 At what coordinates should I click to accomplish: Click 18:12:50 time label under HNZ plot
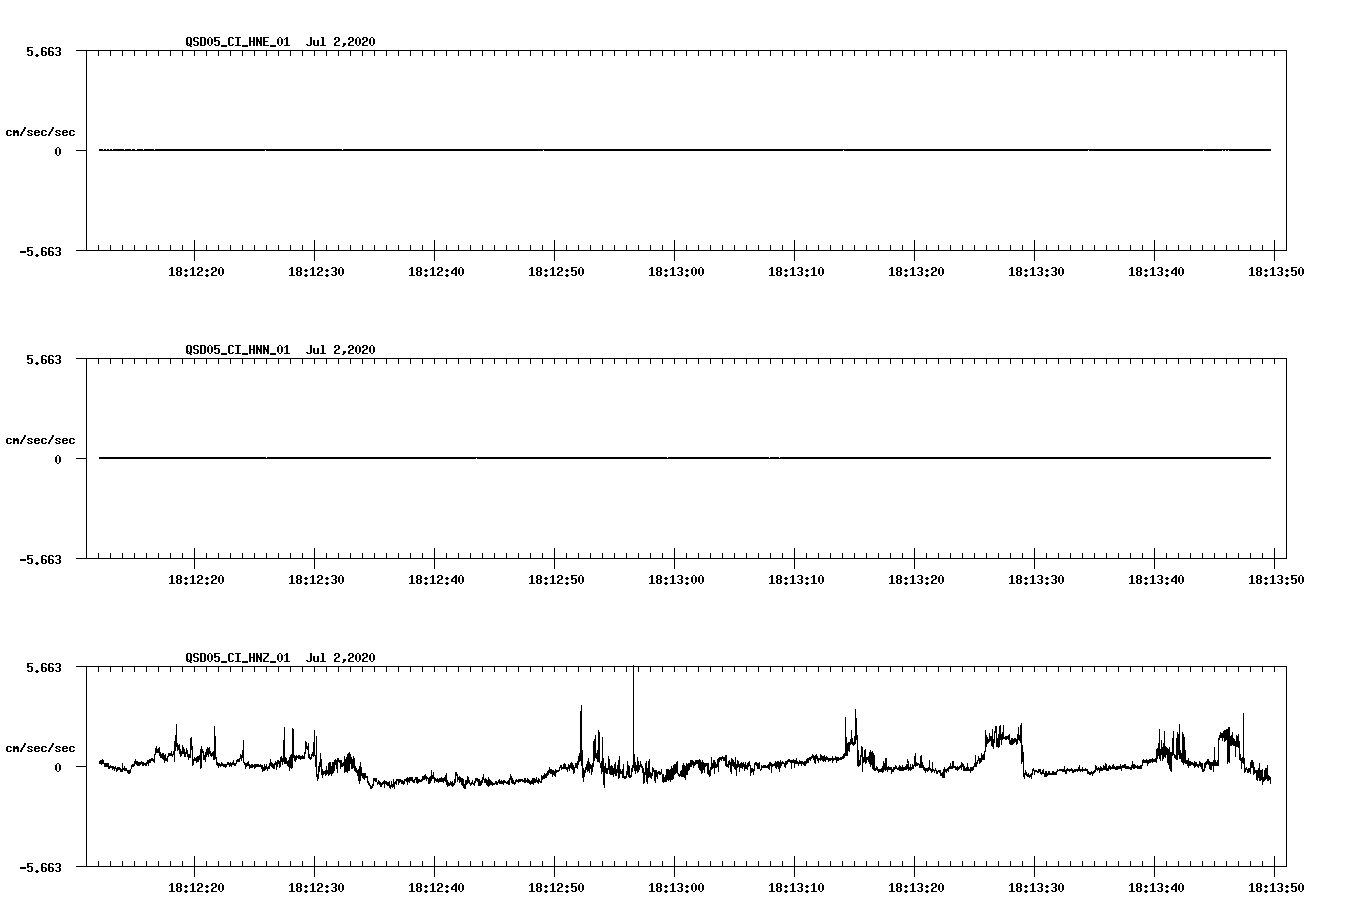pos(555,887)
